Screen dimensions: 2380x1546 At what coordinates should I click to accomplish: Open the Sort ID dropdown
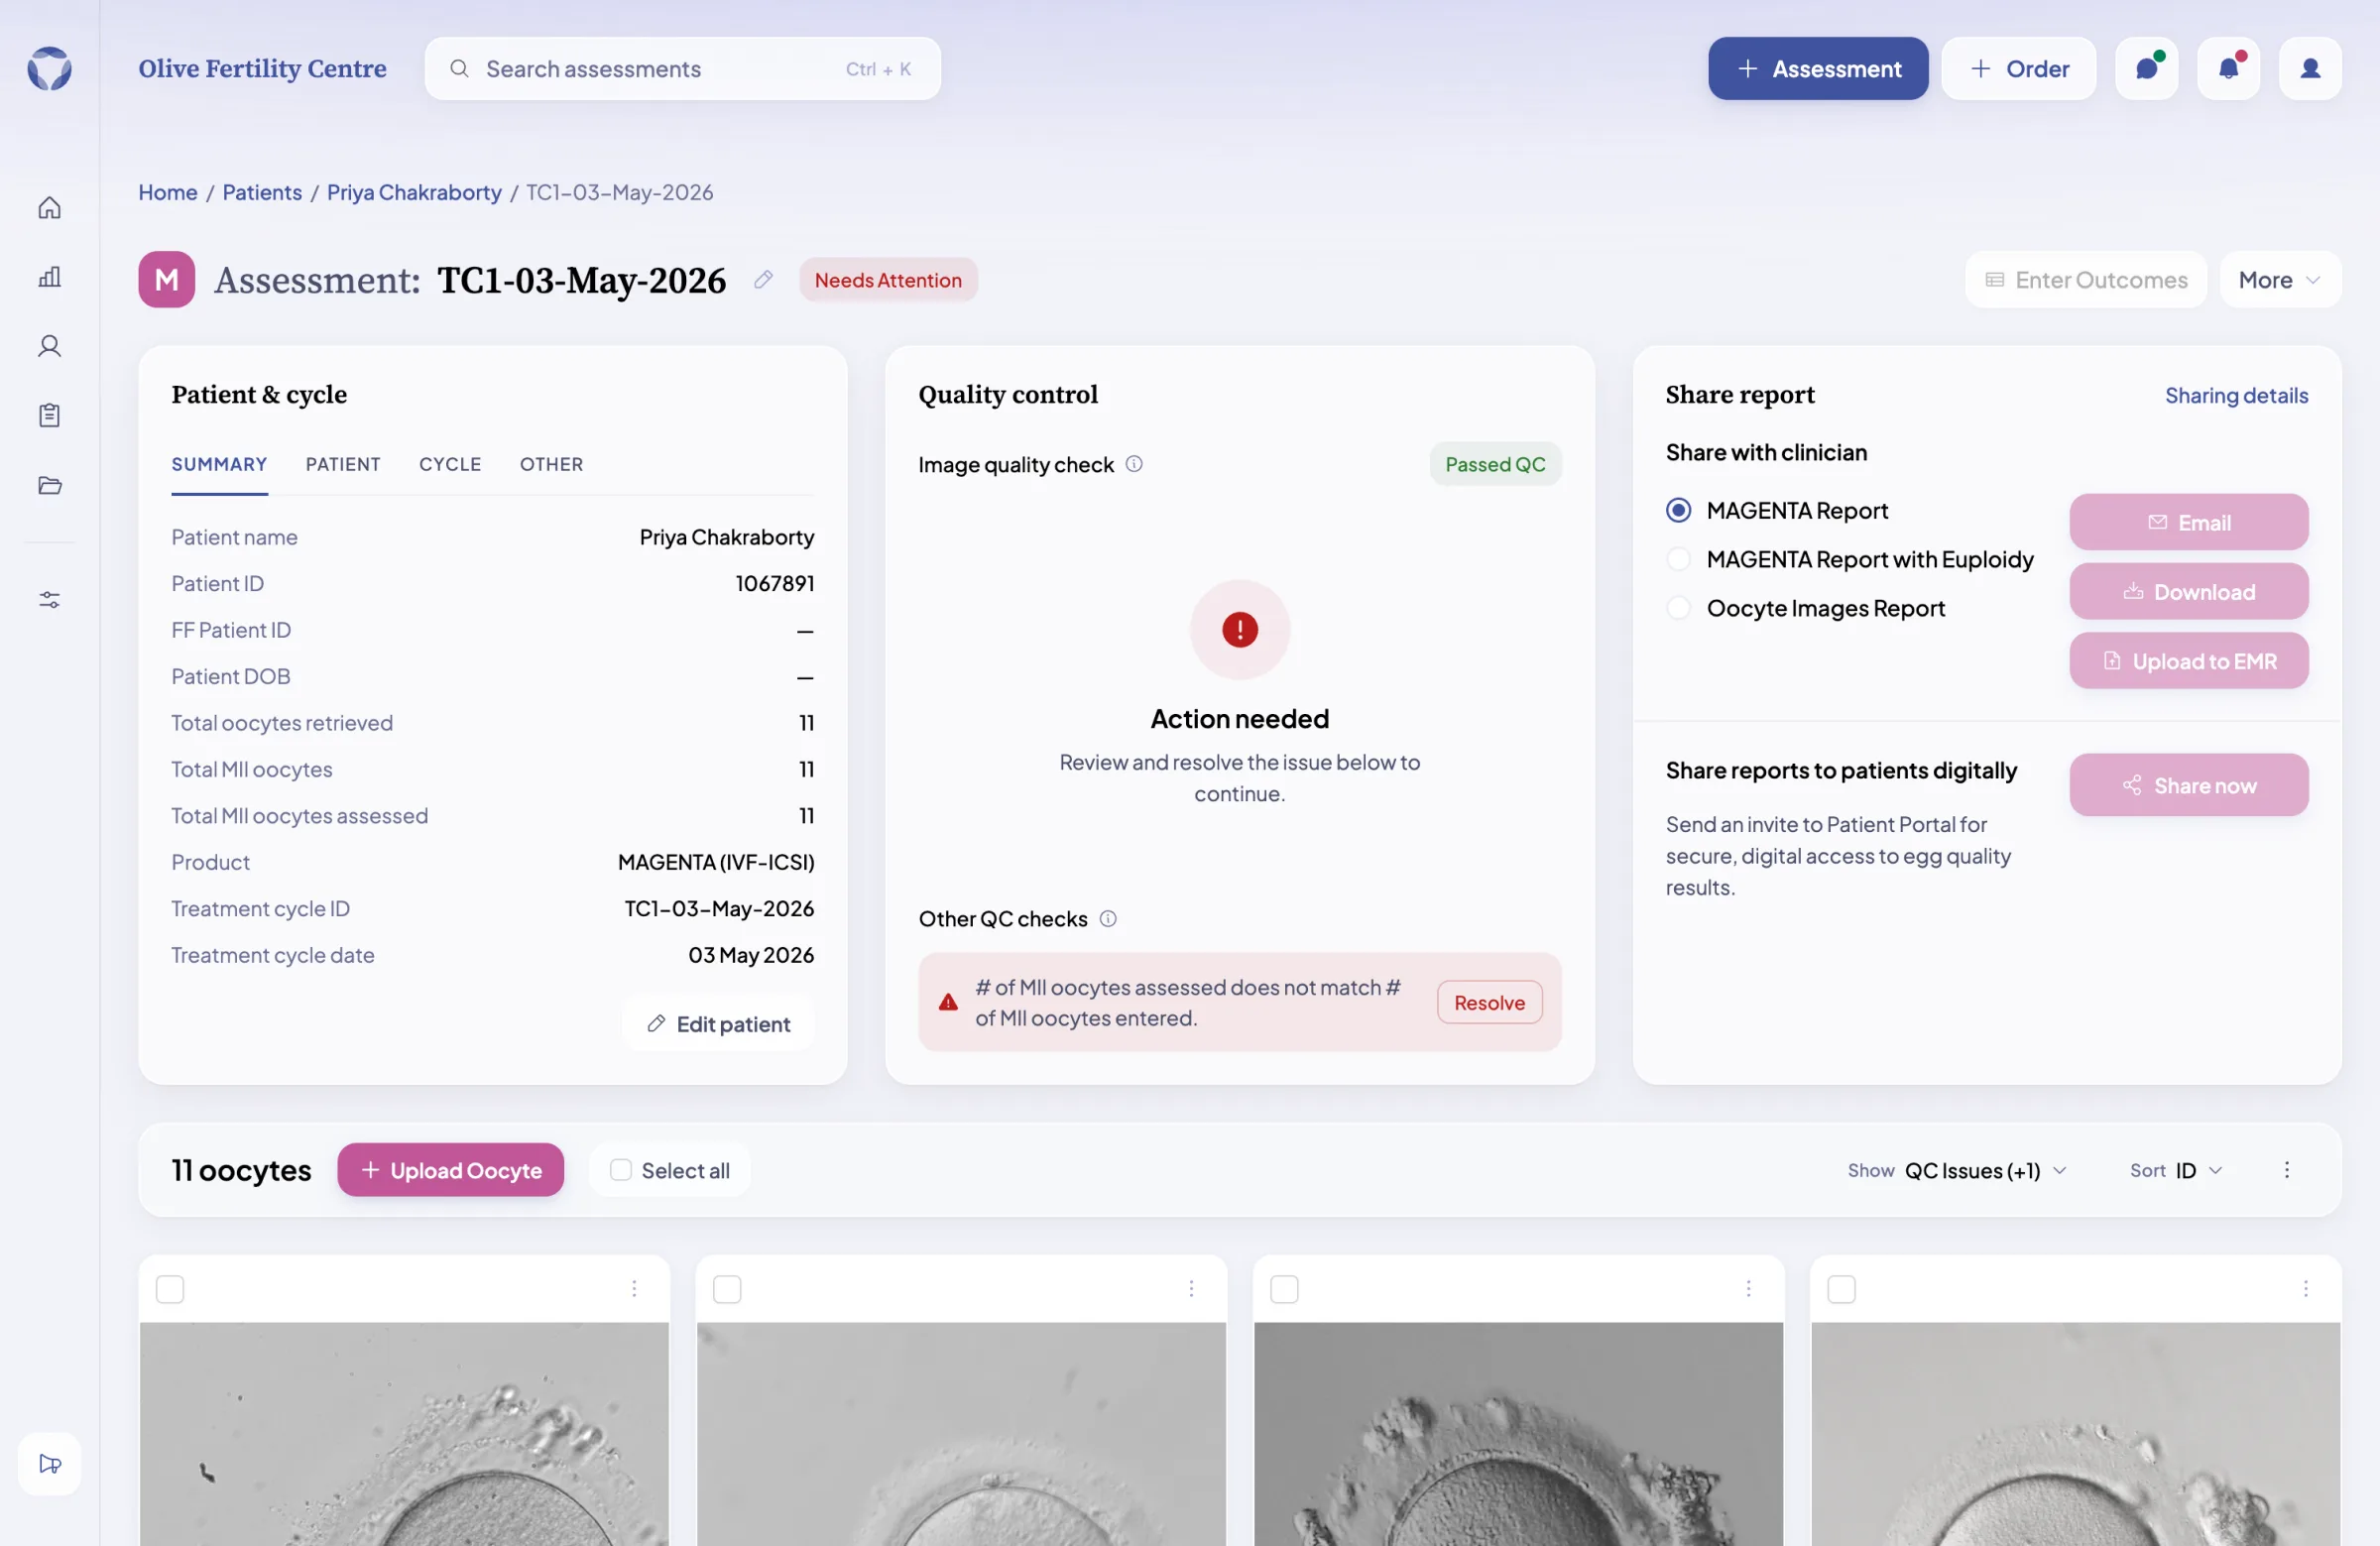(x=2176, y=1170)
